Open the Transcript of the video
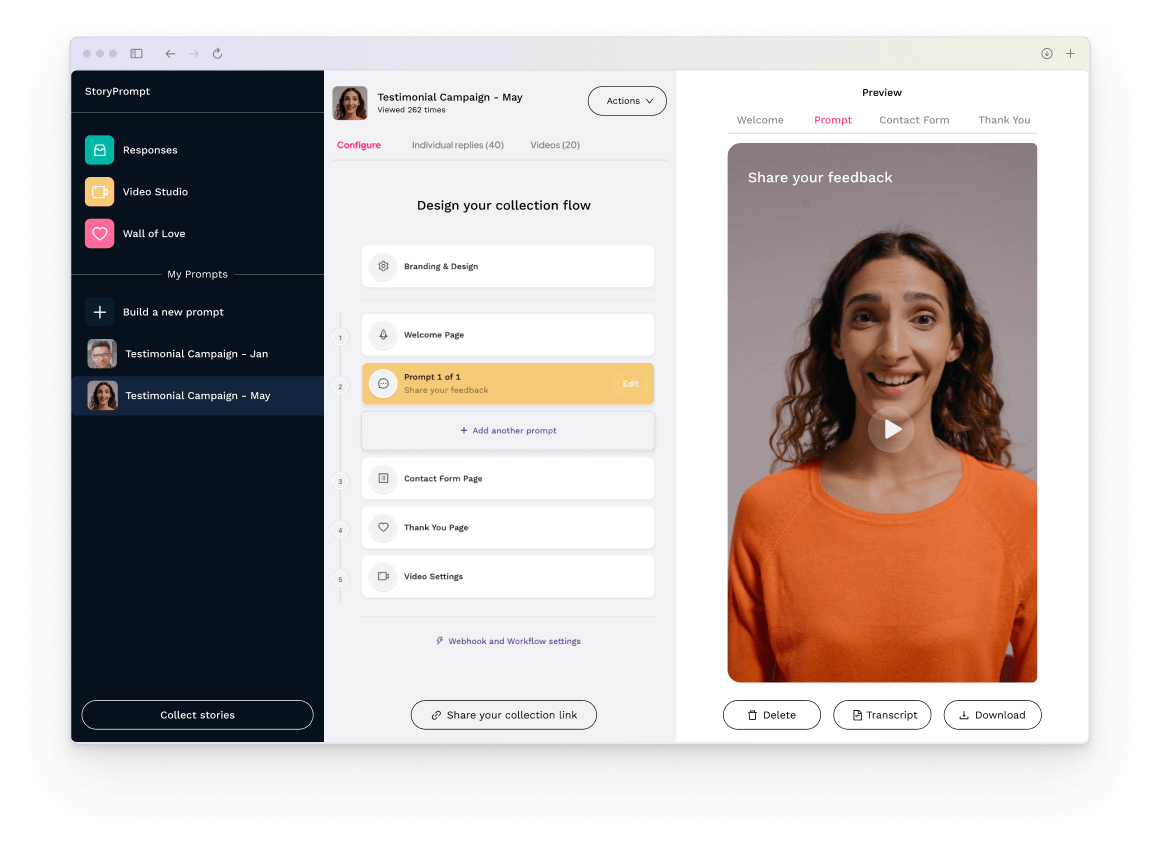The width and height of the screenshot is (1160, 848). pos(882,716)
